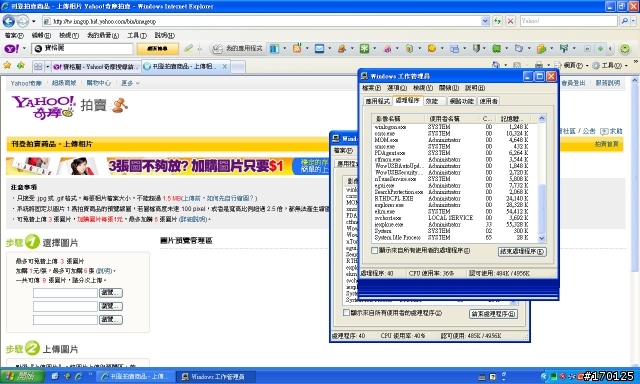Screen dimensions: 640x384
Task: Click the magnifier search icon beside Yahoo box
Action: click(624, 21)
